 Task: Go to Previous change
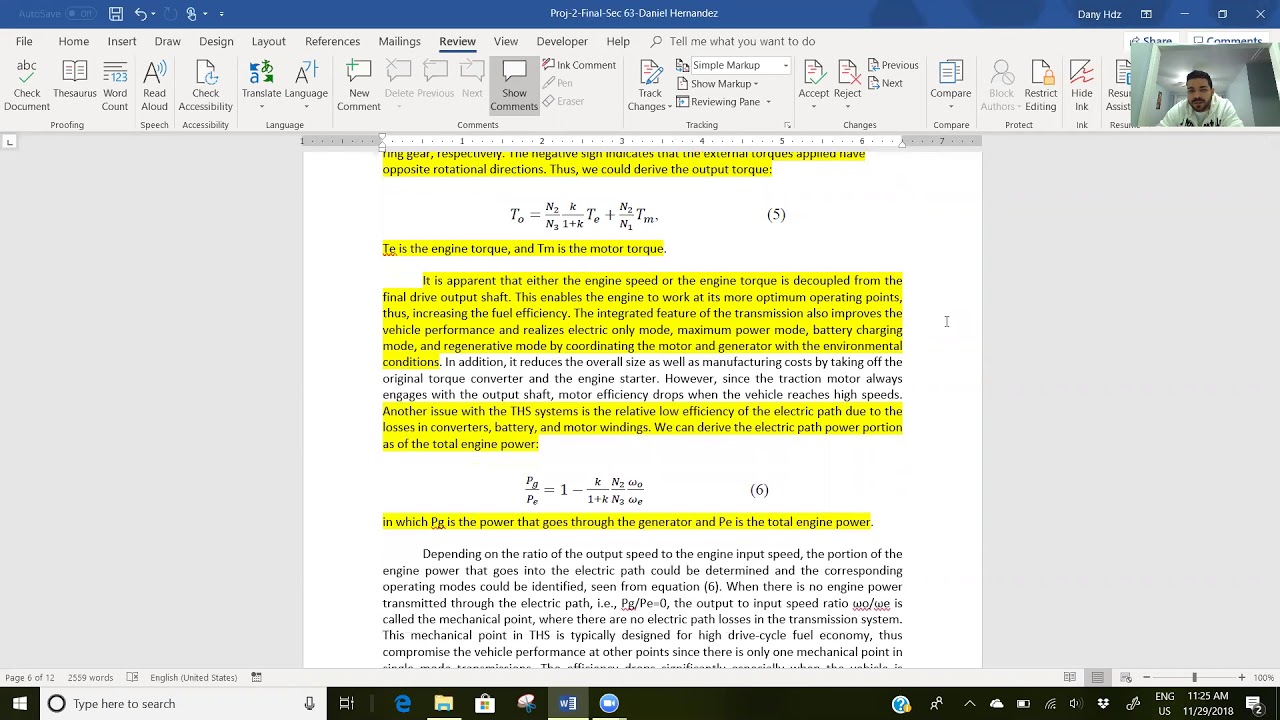tap(892, 65)
